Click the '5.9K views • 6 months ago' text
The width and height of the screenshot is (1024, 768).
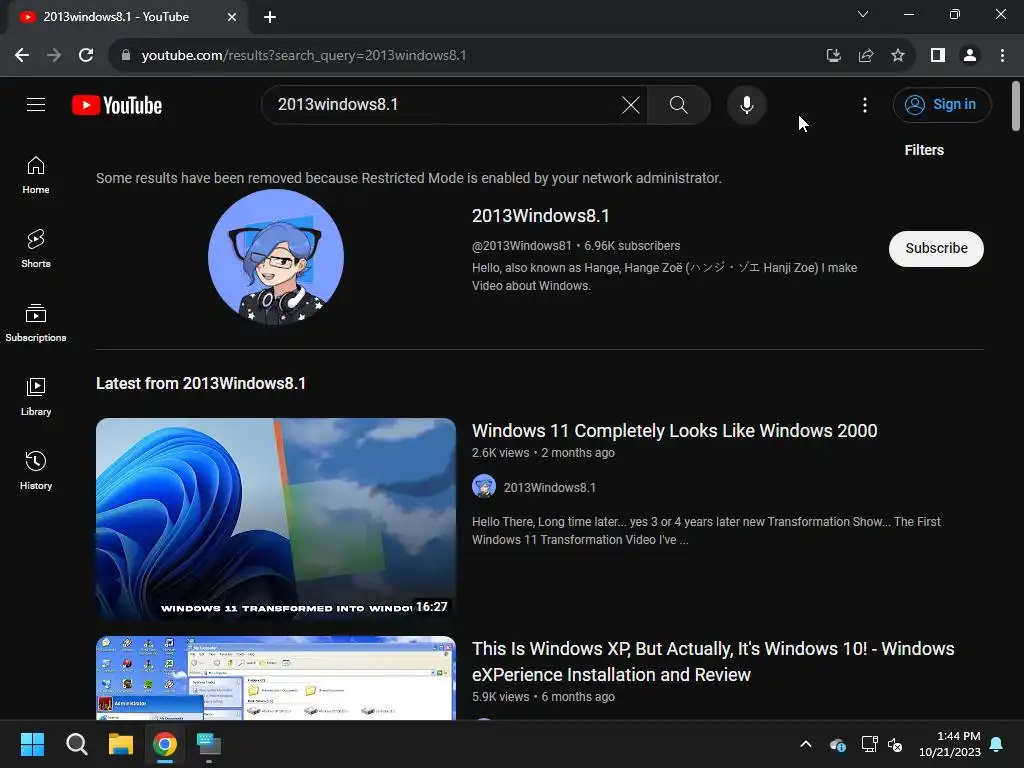[543, 697]
